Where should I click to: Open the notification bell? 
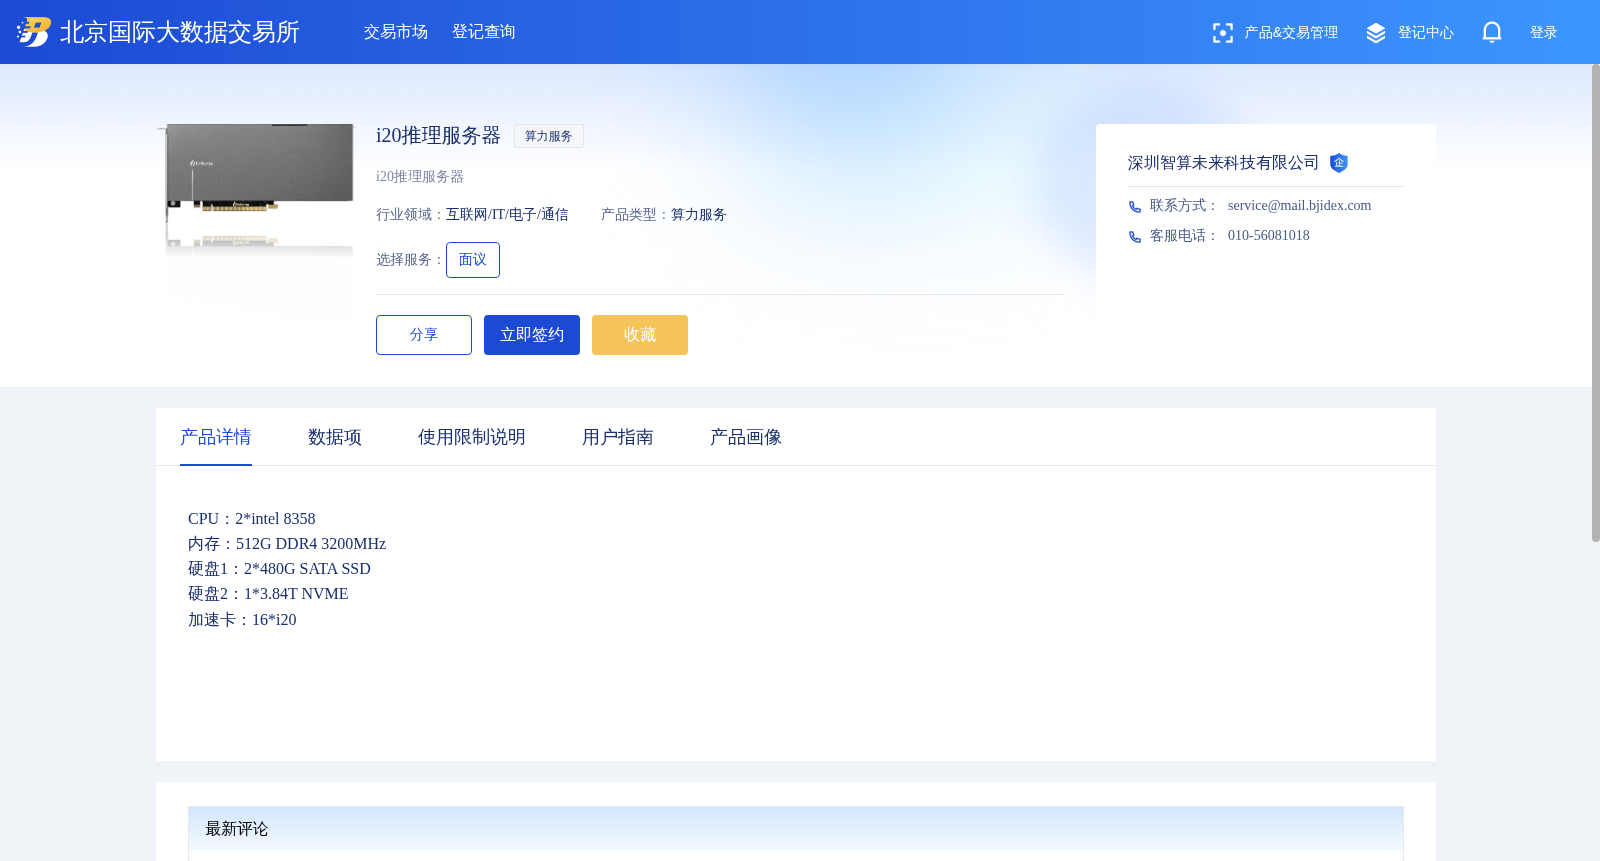(1492, 33)
